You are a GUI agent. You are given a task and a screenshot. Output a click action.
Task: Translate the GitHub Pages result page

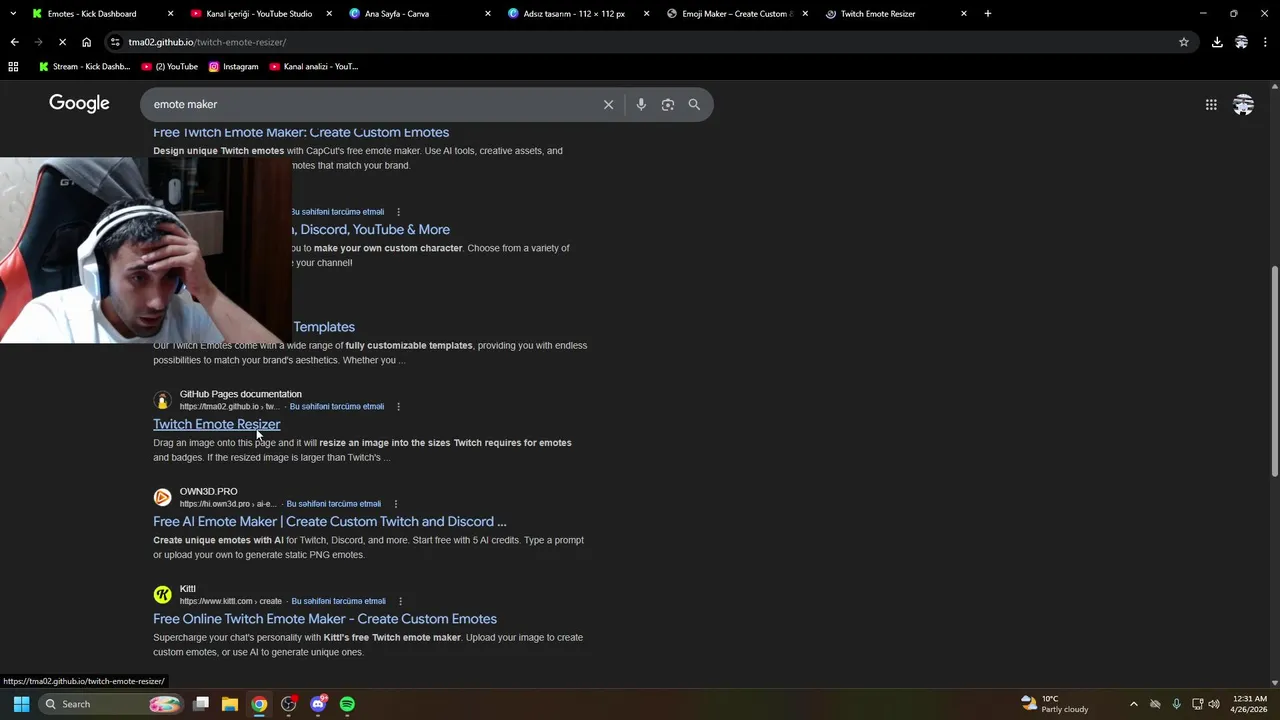pos(337,407)
